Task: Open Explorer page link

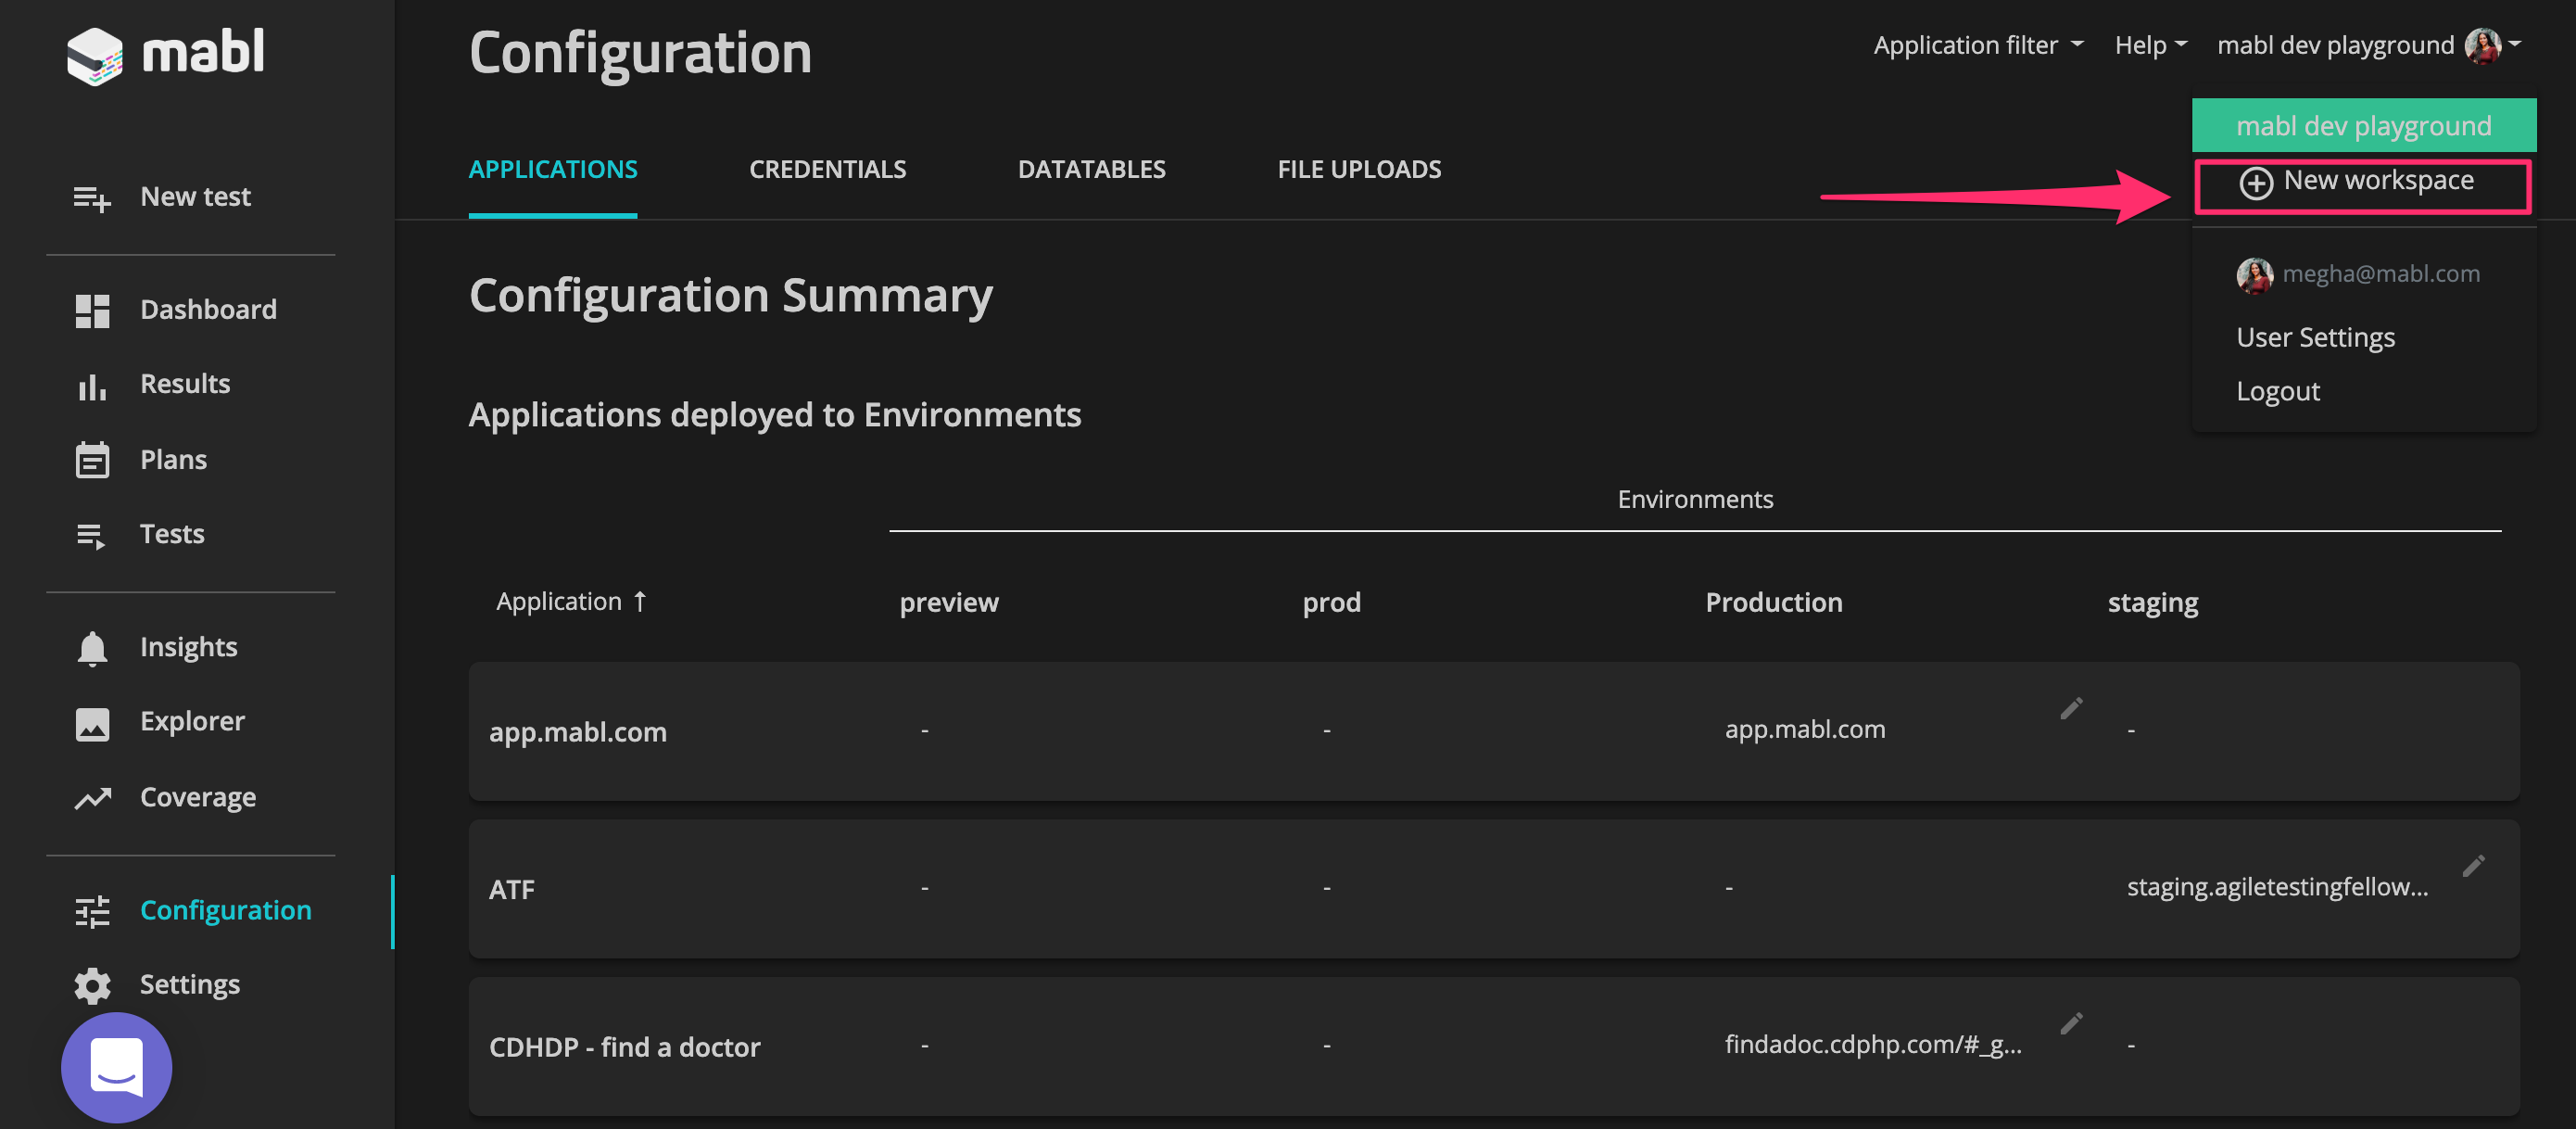Action: point(192,722)
